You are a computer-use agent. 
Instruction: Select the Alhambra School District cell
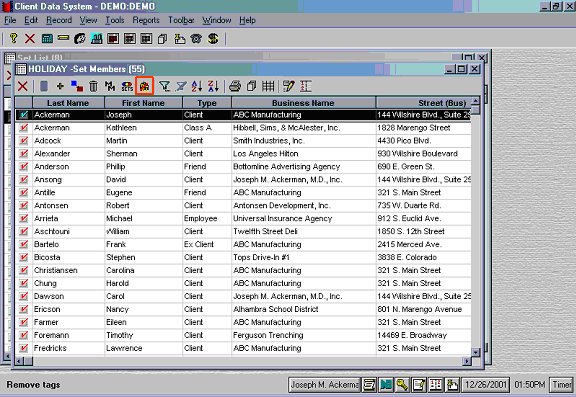coord(303,309)
